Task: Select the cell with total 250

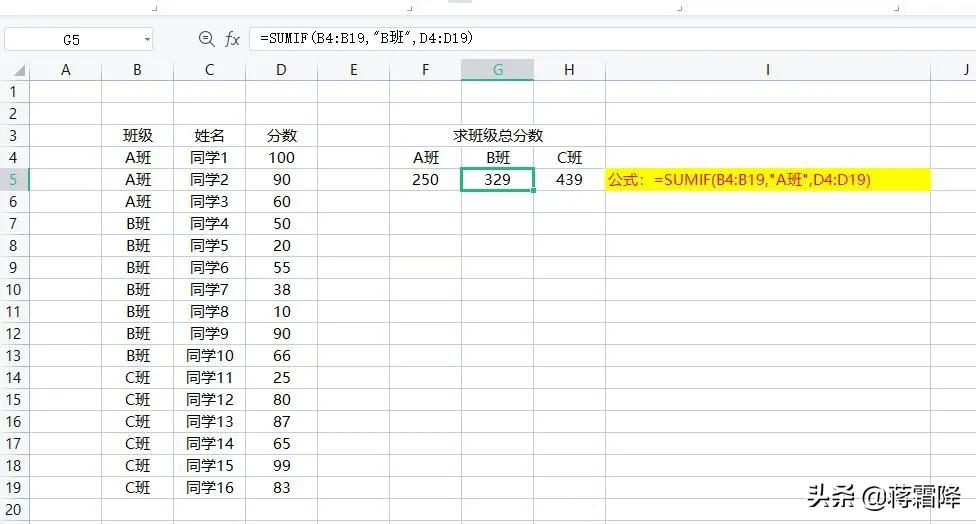Action: (425, 180)
